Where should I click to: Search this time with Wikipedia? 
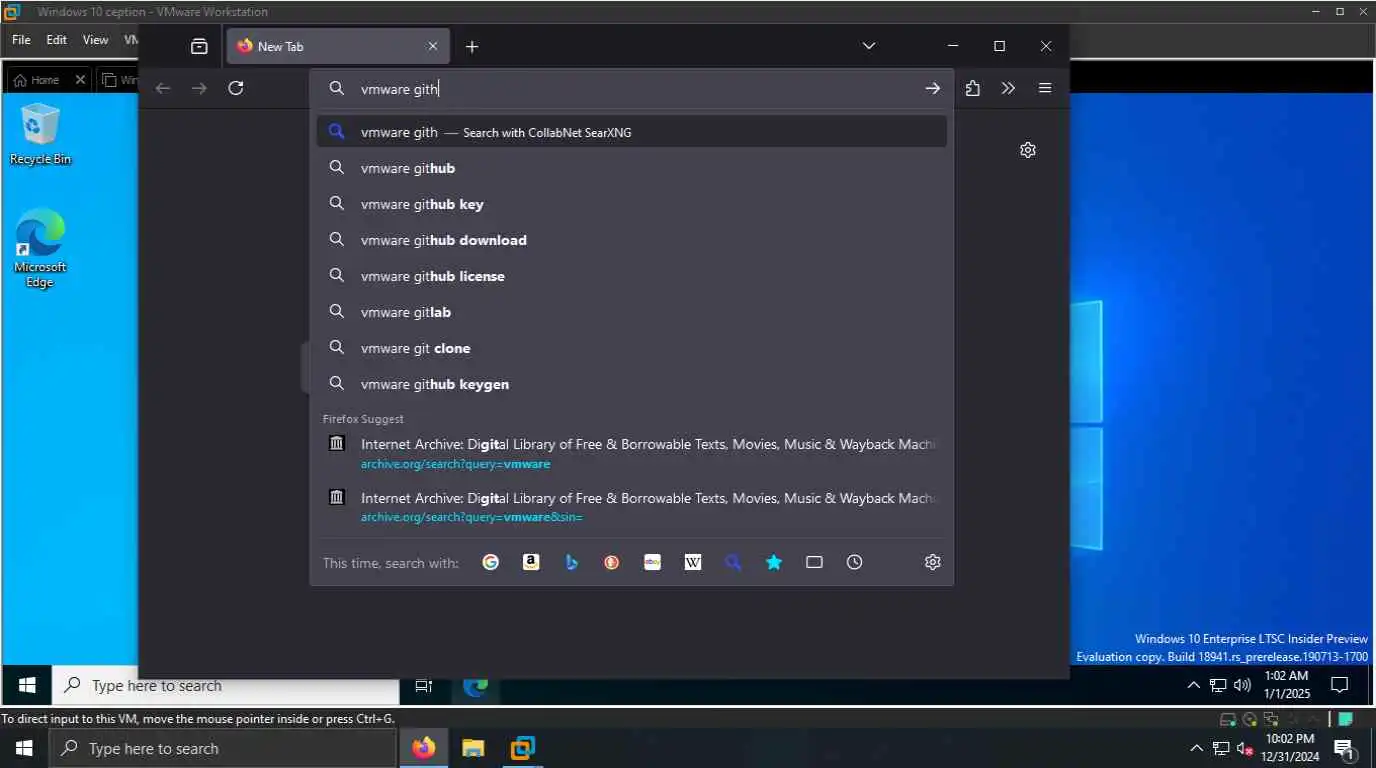pos(693,562)
